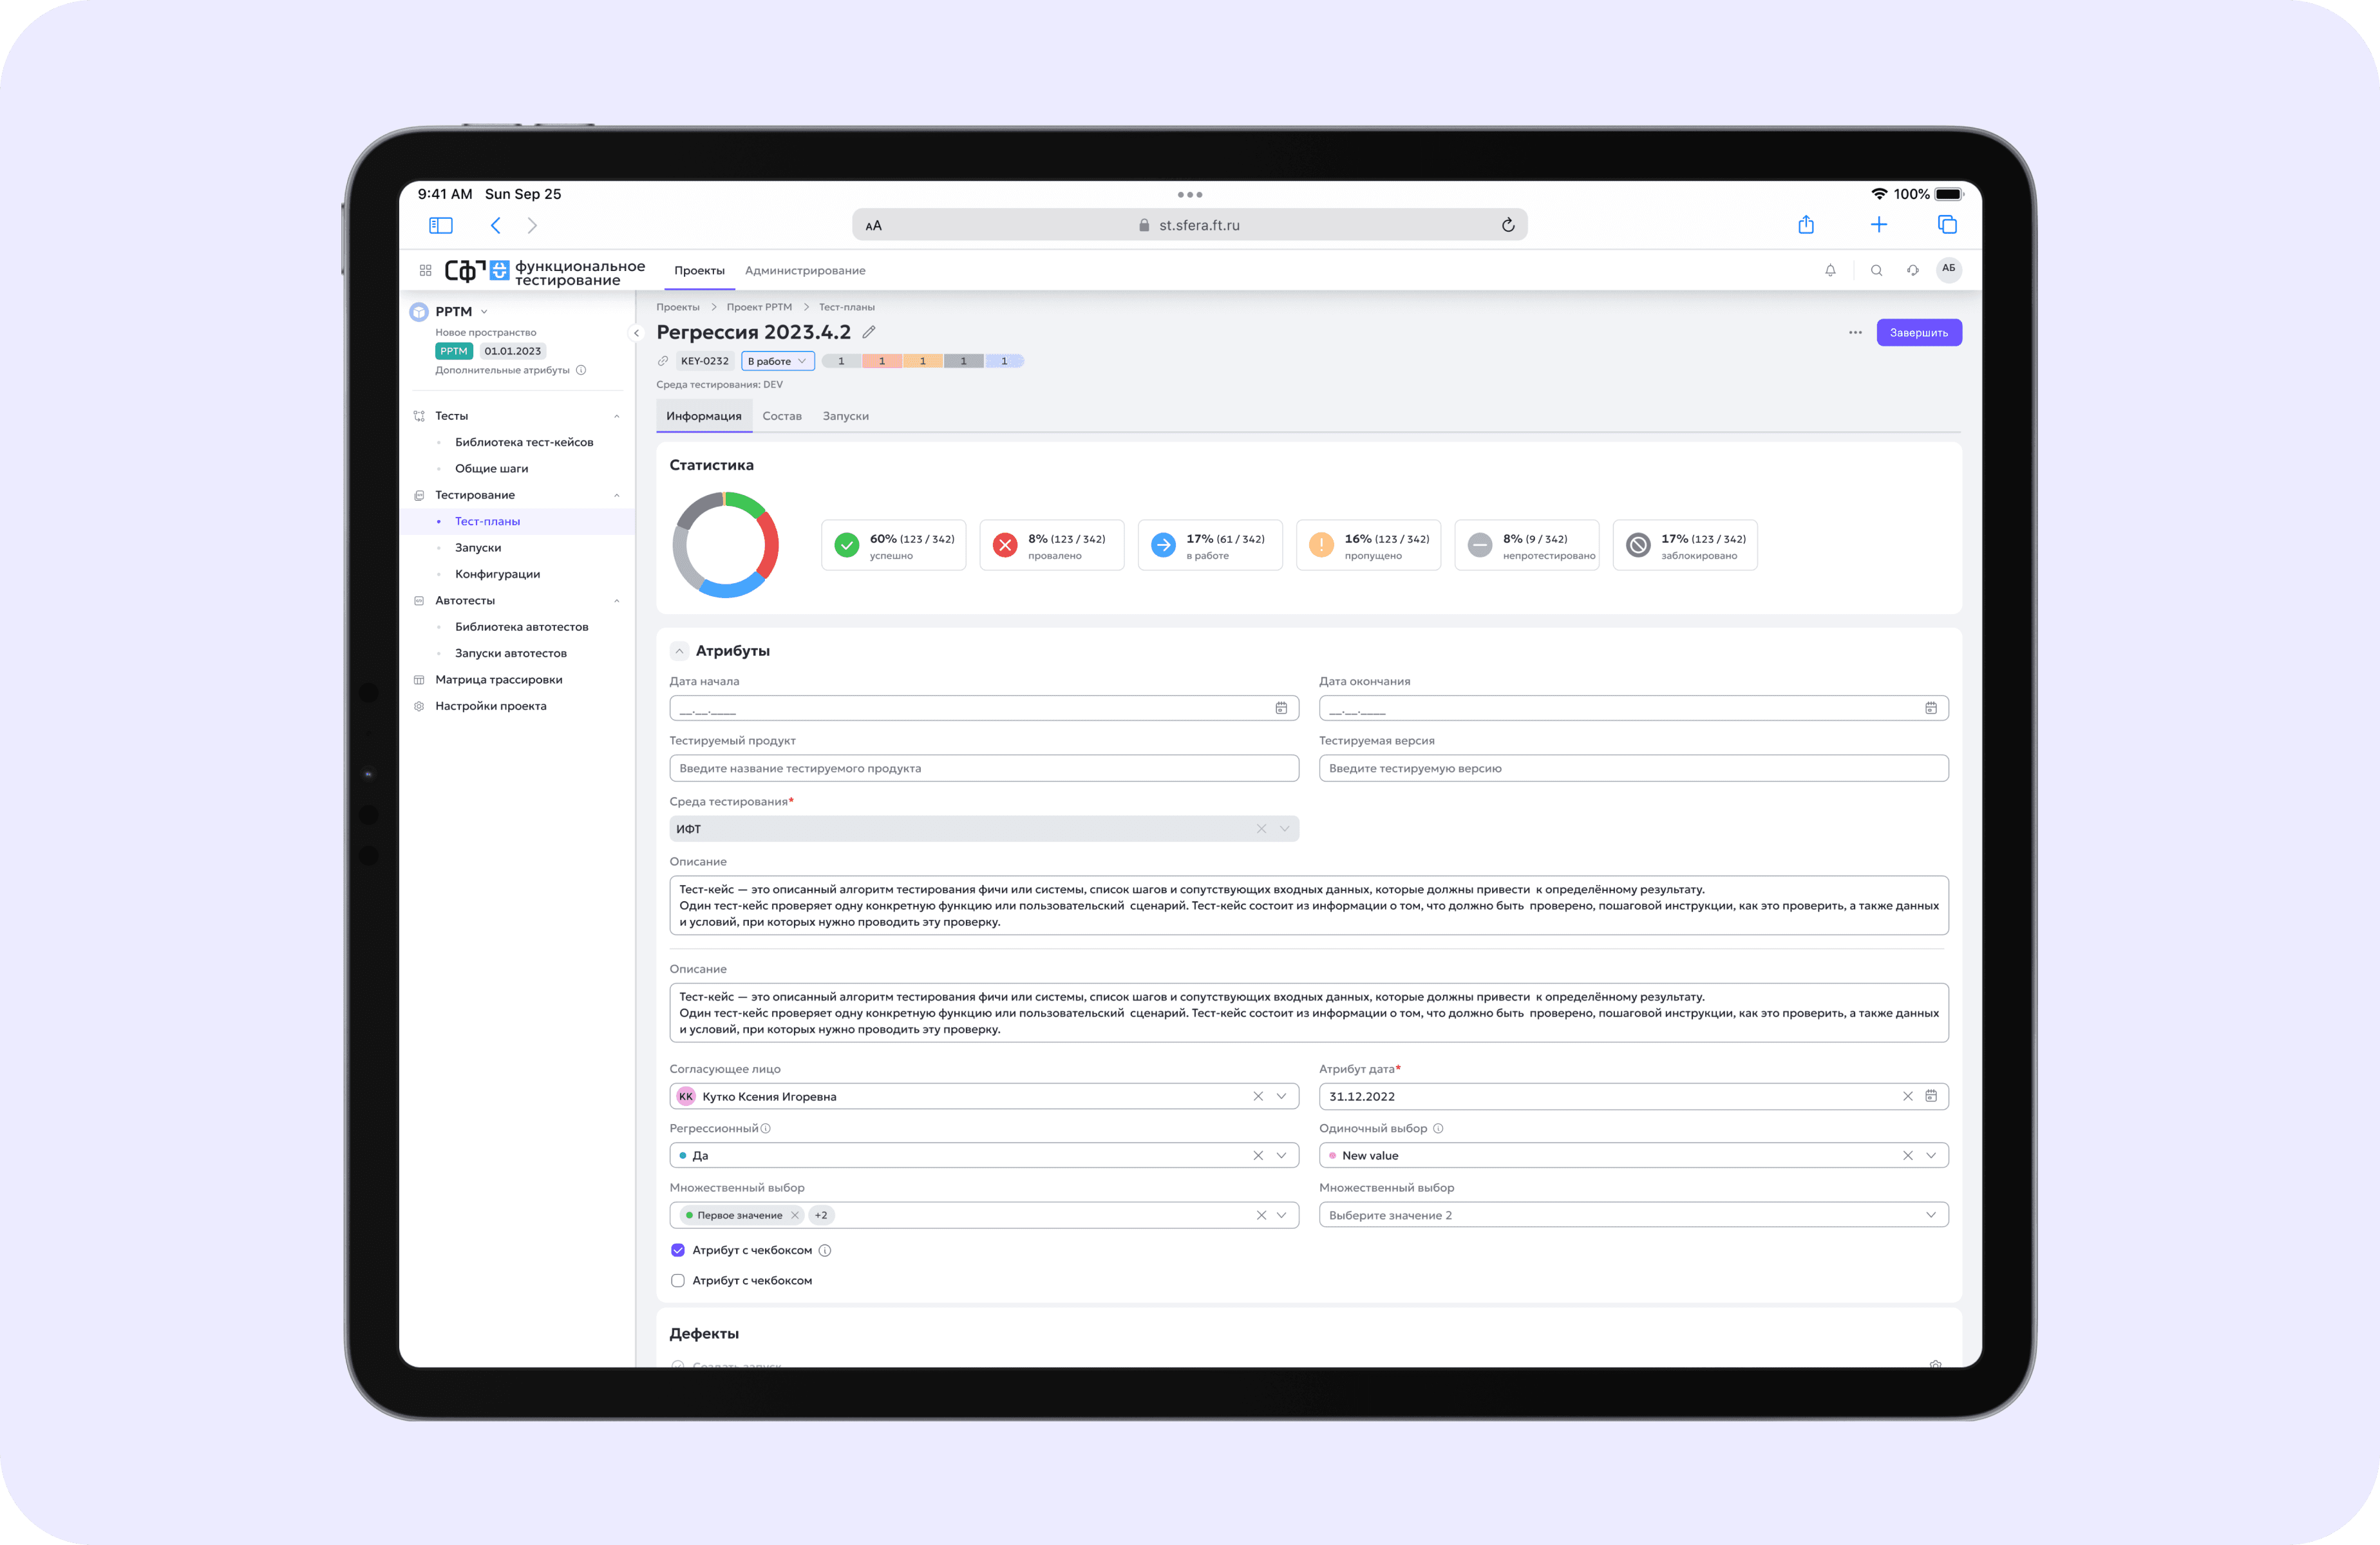This screenshot has height=1545, width=2380.
Task: Click the Проект PPTM breadcrumb link
Action: pyautogui.click(x=758, y=307)
